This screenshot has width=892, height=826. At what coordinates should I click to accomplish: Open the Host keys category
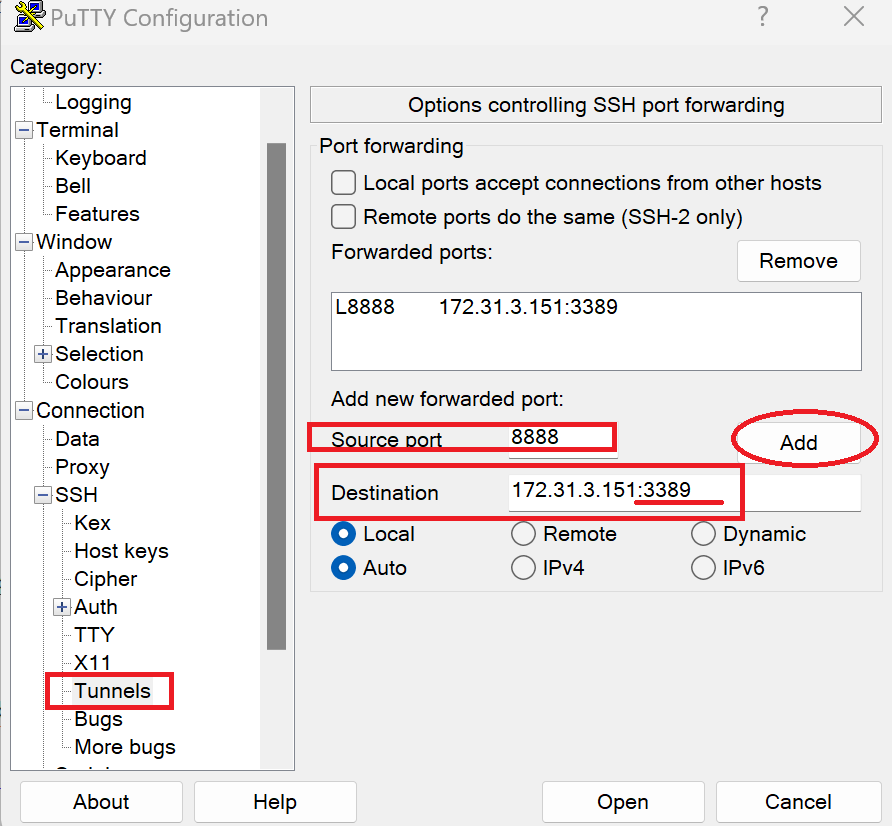point(121,551)
